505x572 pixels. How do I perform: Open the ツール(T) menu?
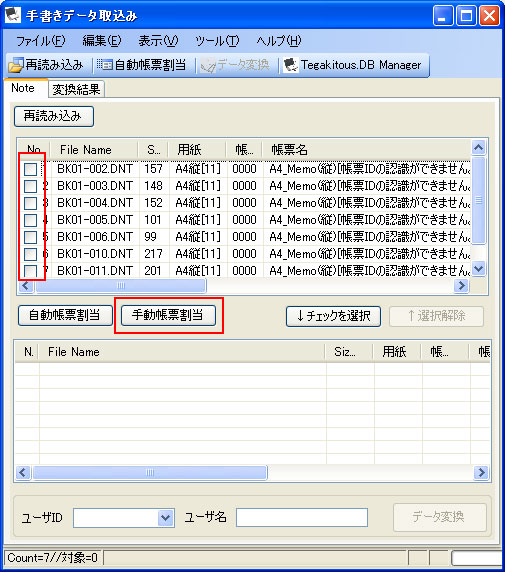coord(217,40)
